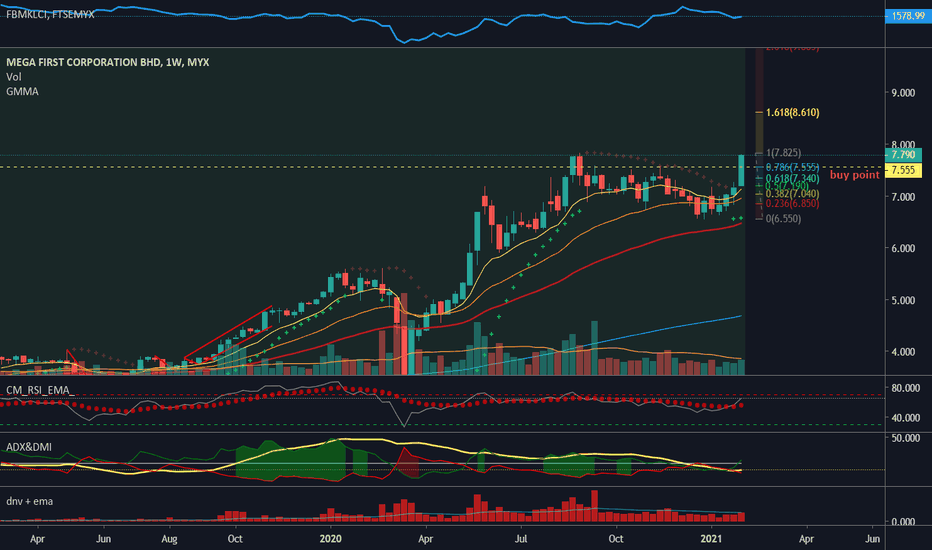
Task: Click the 50.000 ADX axis label
Action: pyautogui.click(x=906, y=438)
